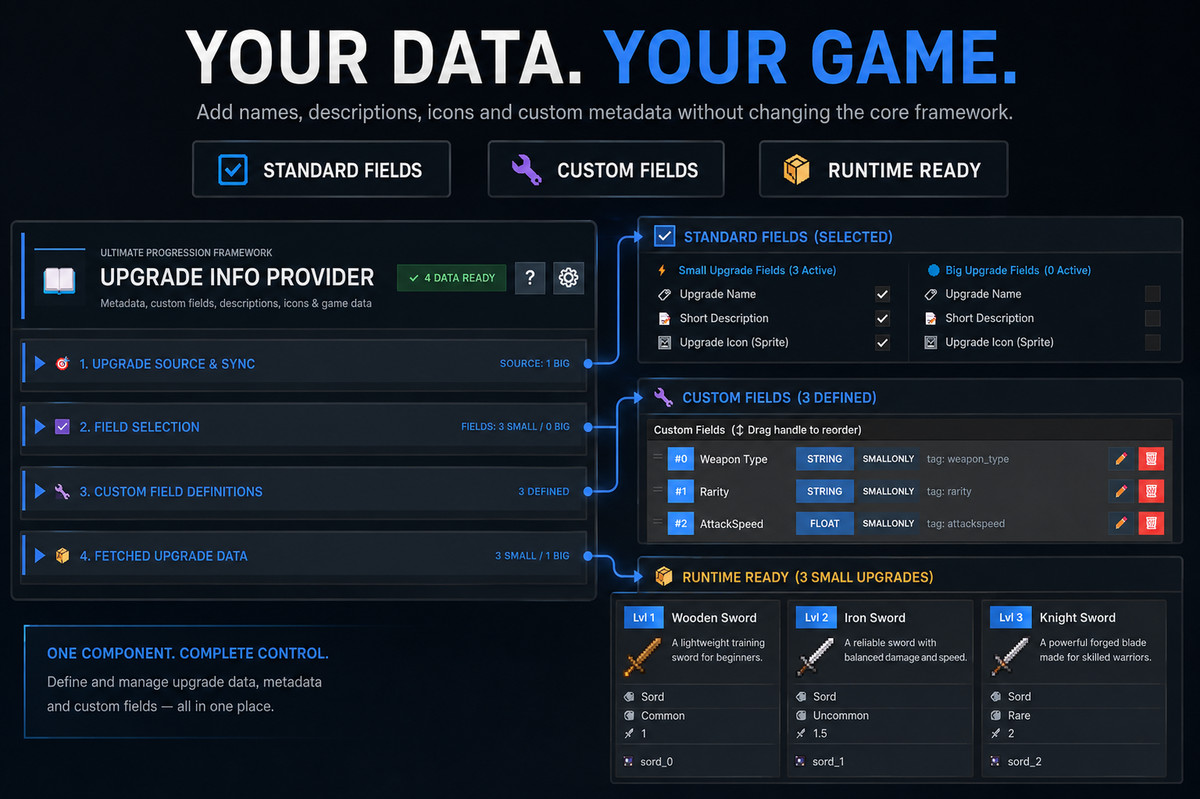This screenshot has width=1200, height=799.
Task: Change SMALLONLY scope for Weapon Type
Action: 888,459
